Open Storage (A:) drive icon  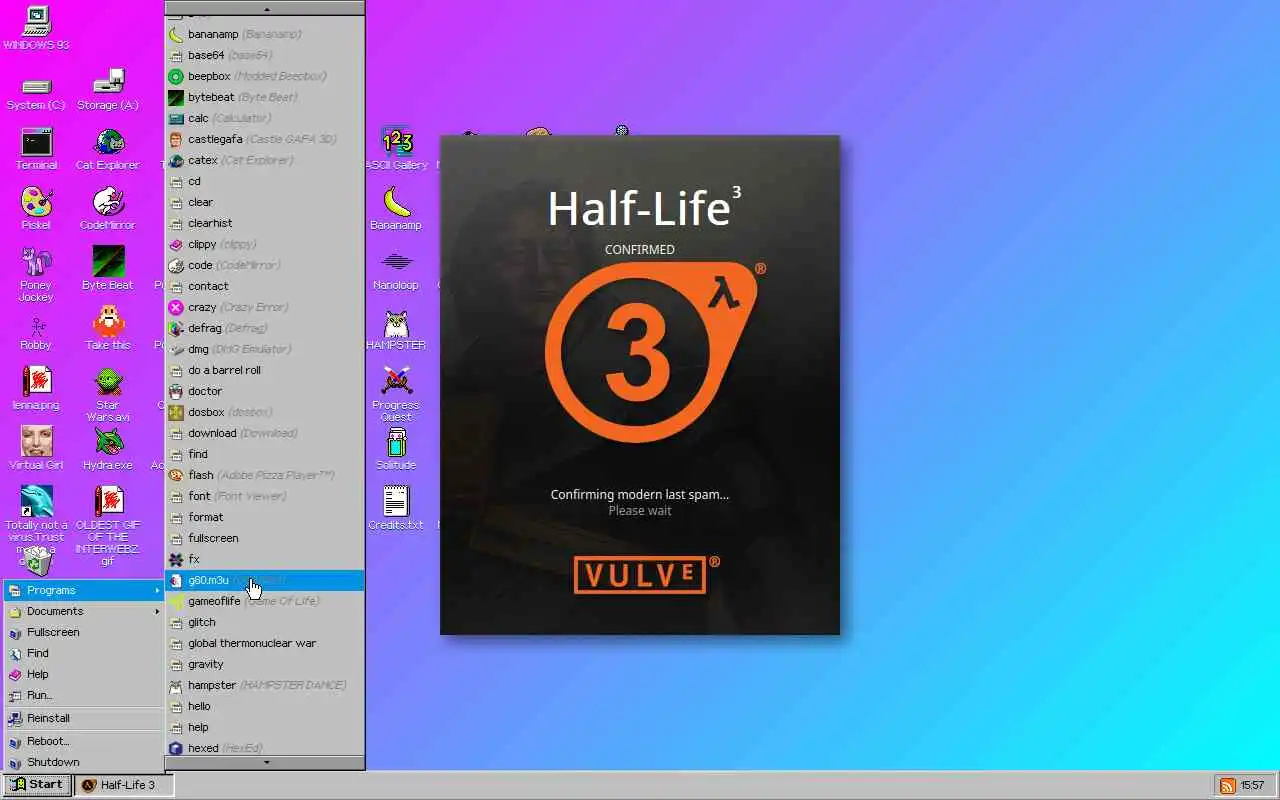pos(108,90)
